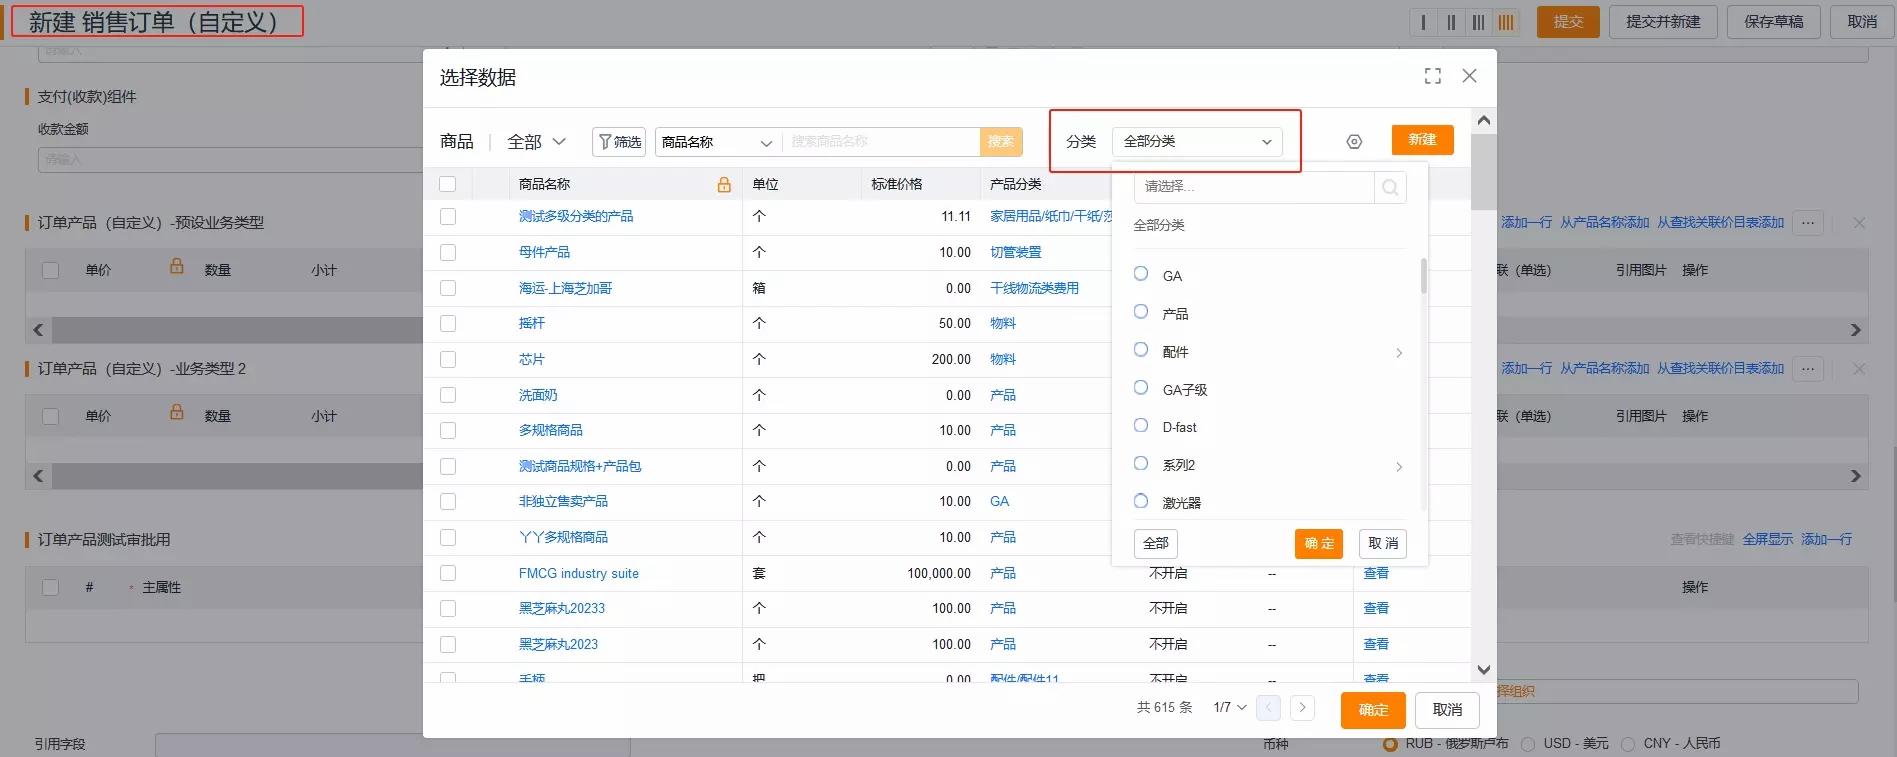Close the 选择数据 dialog
This screenshot has height=757, width=1897.
[x=1469, y=76]
